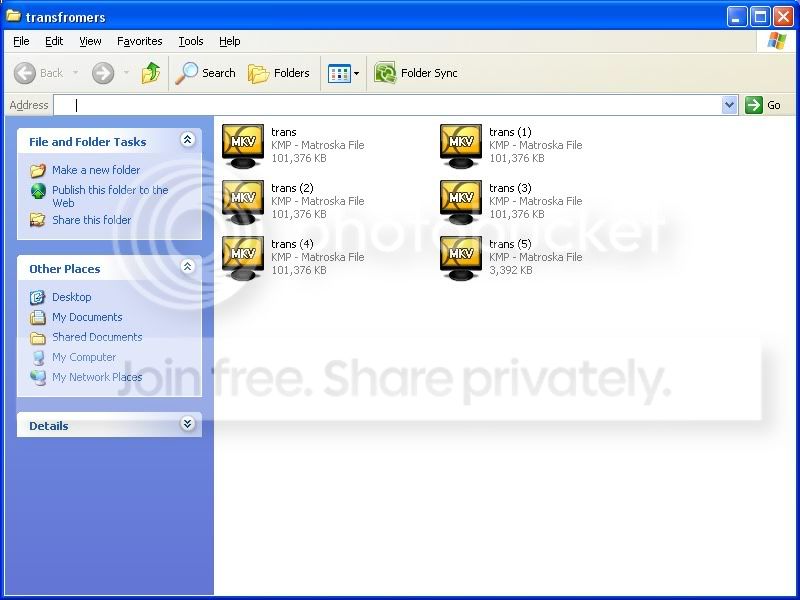The image size is (800, 600).
Task: Select the trans (3) MKV file icon
Action: (461, 202)
